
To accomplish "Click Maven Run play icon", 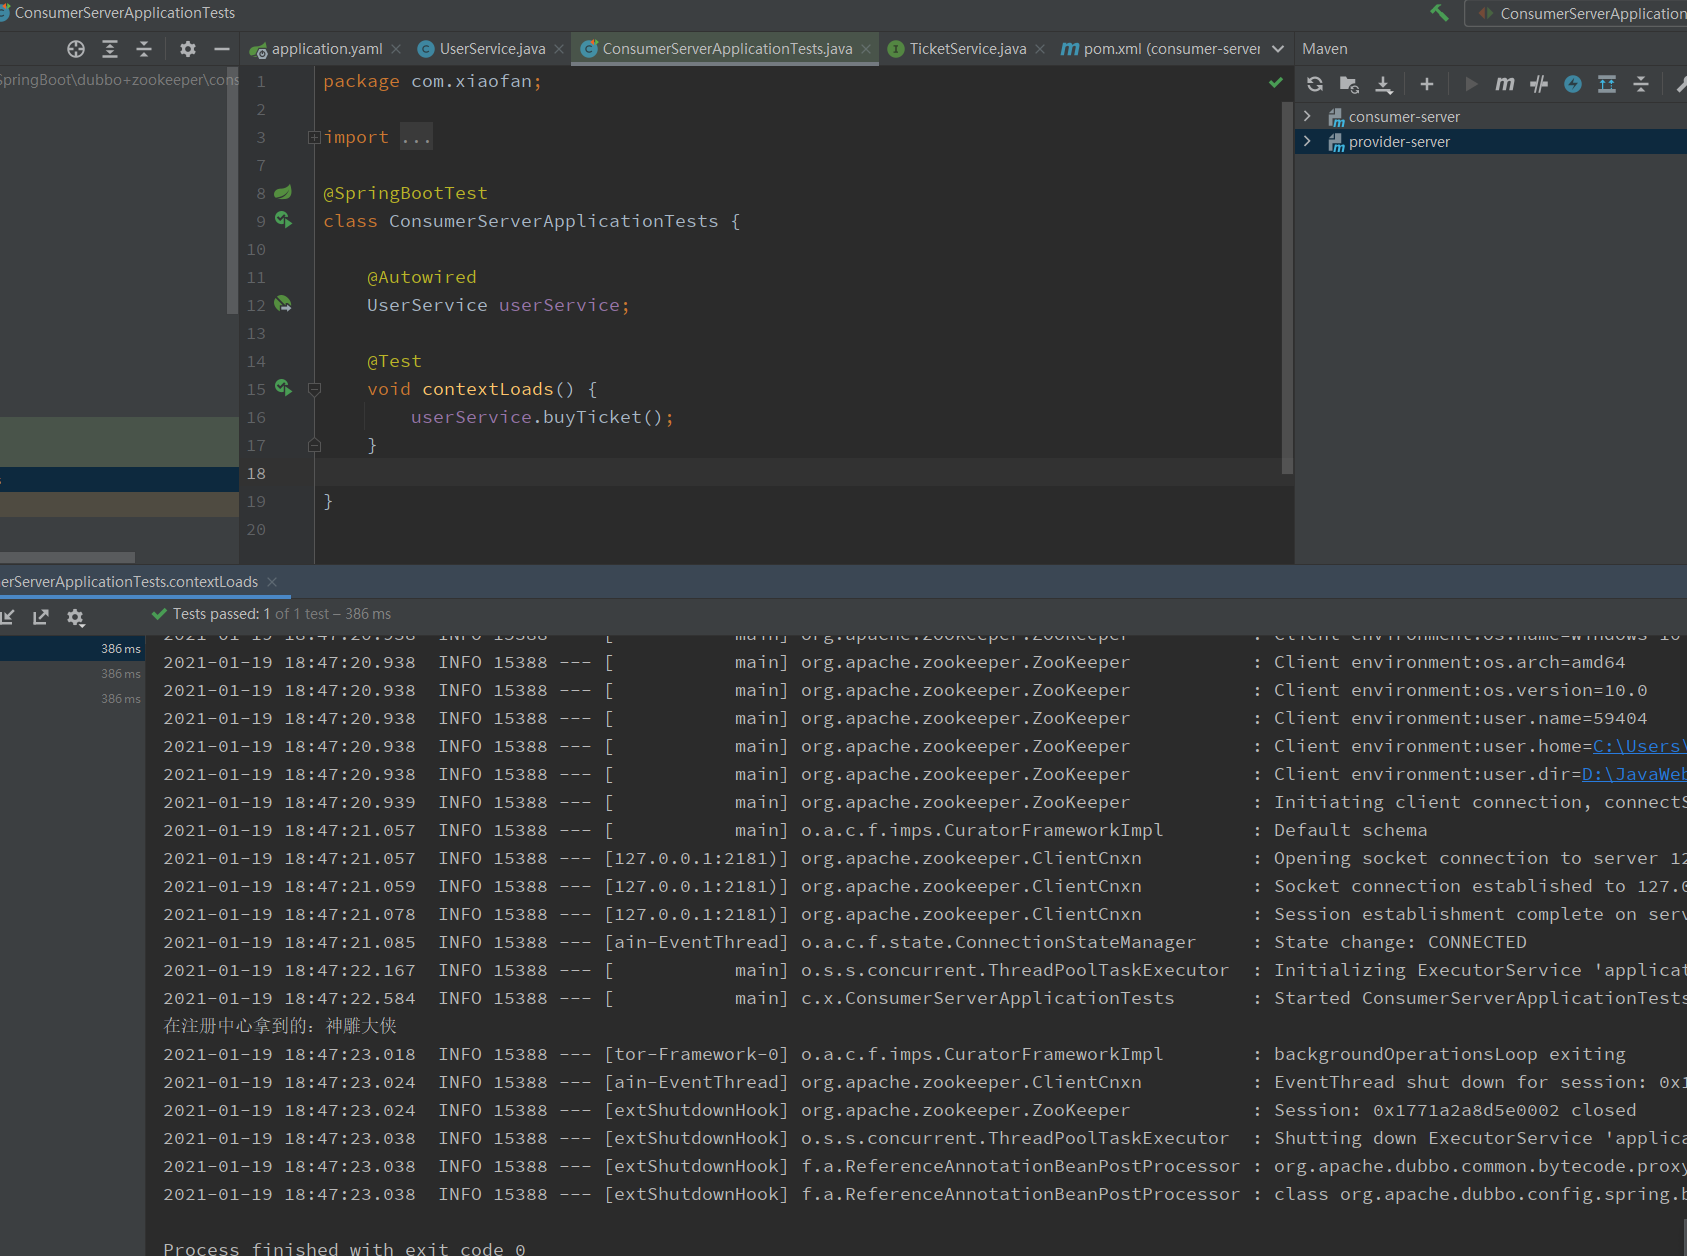I will 1471,84.
